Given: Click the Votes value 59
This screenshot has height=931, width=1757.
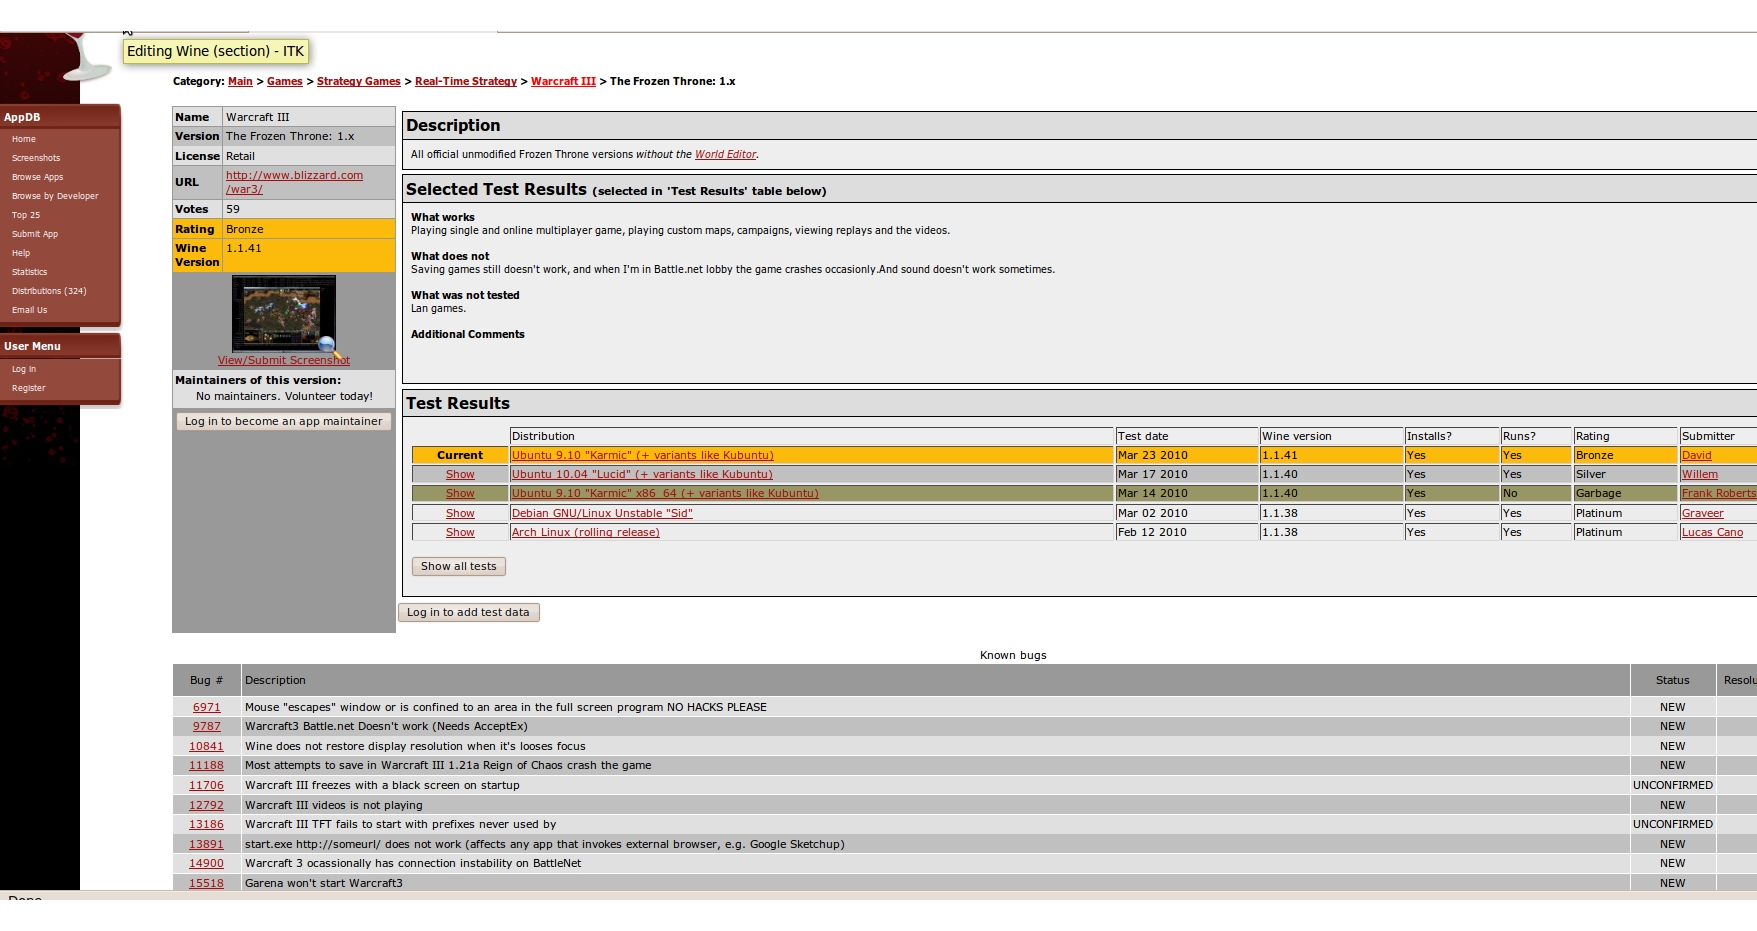Looking at the screenshot, I should tap(233, 210).
